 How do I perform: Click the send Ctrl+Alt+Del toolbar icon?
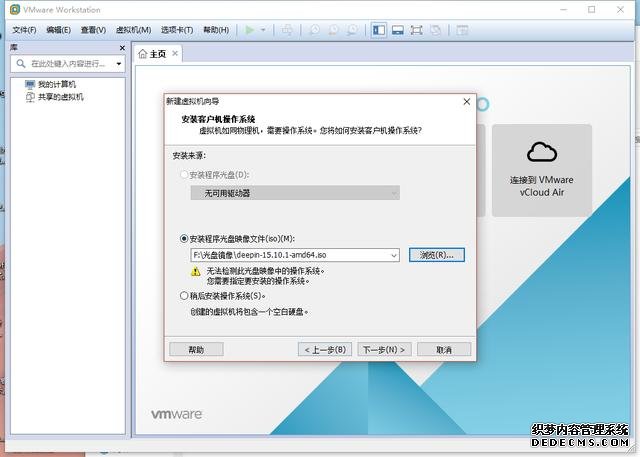pos(287,30)
